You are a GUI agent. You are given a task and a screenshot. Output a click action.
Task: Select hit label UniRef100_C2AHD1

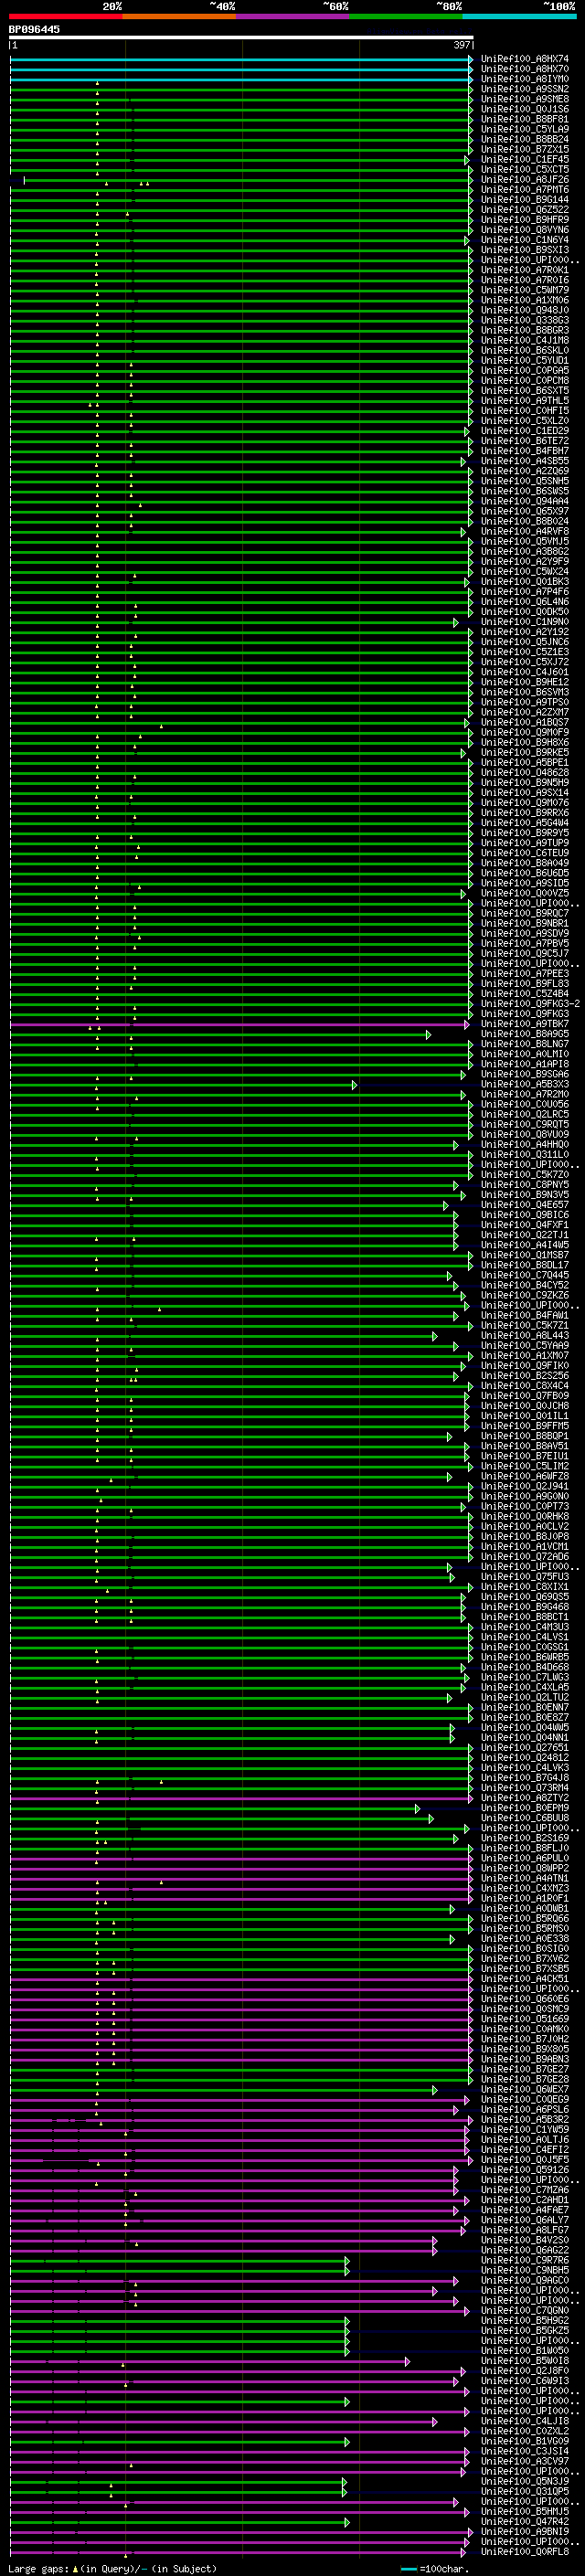coord(524,2200)
